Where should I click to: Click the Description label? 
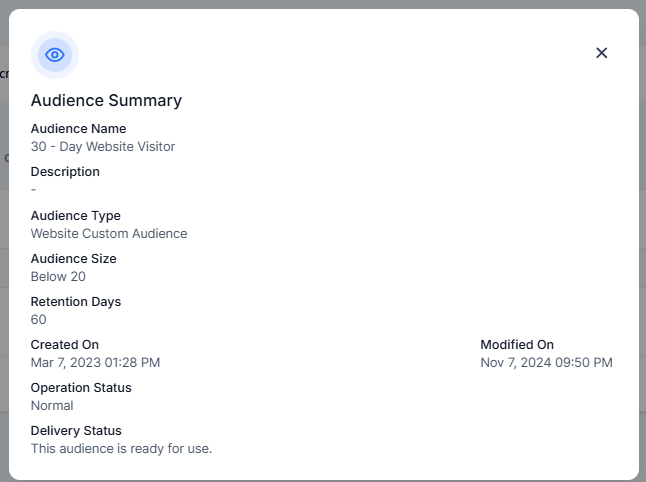(x=65, y=172)
